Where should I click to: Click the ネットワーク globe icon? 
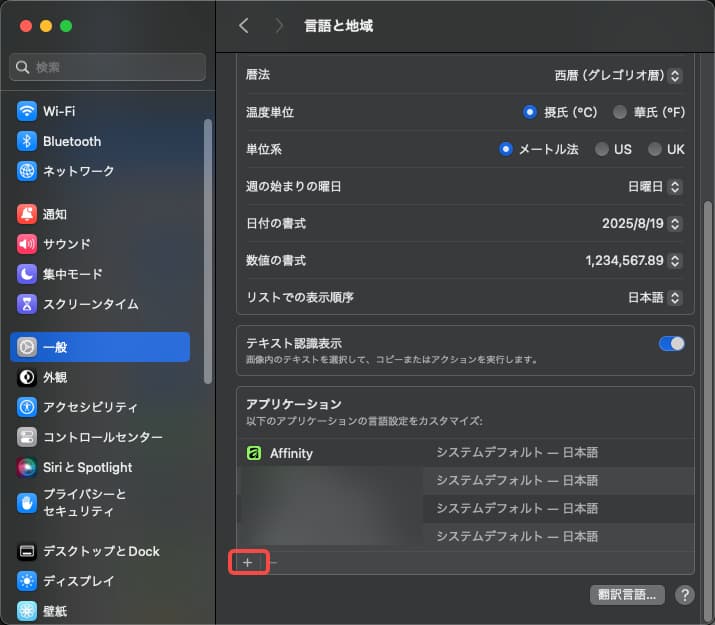pos(27,171)
